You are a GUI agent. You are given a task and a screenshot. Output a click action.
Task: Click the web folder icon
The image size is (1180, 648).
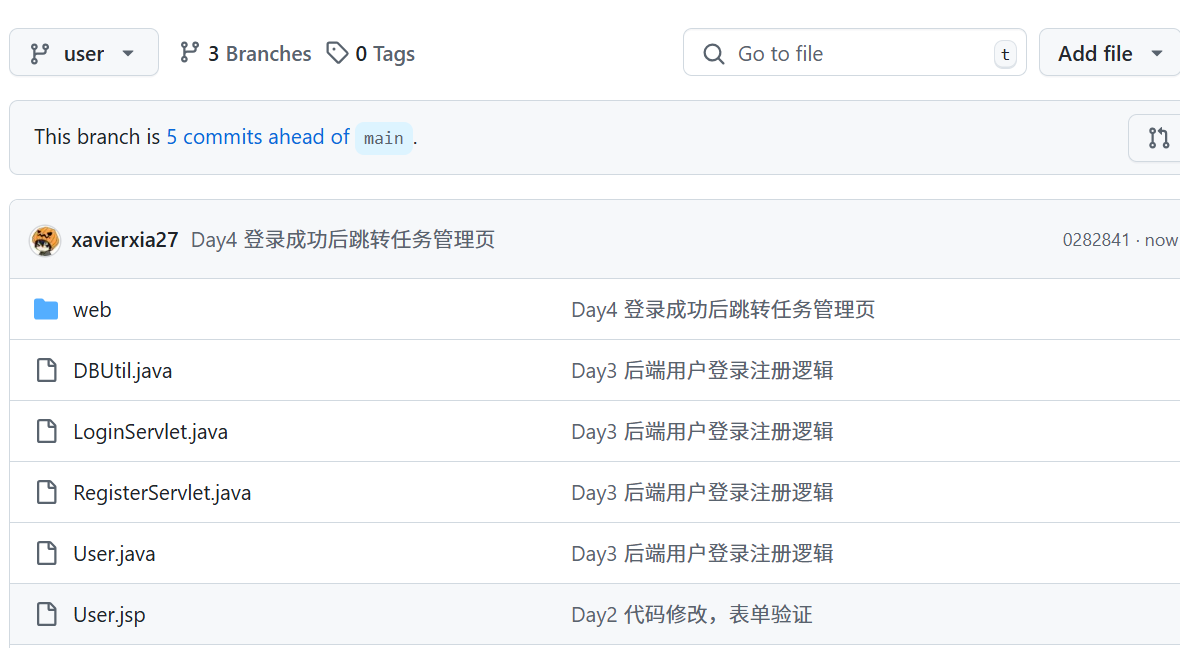[x=46, y=310]
